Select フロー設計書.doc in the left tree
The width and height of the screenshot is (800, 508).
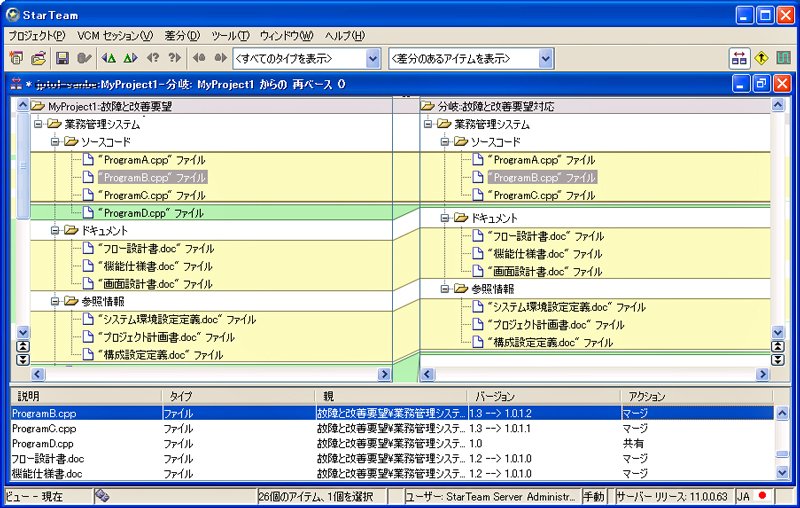pos(156,248)
